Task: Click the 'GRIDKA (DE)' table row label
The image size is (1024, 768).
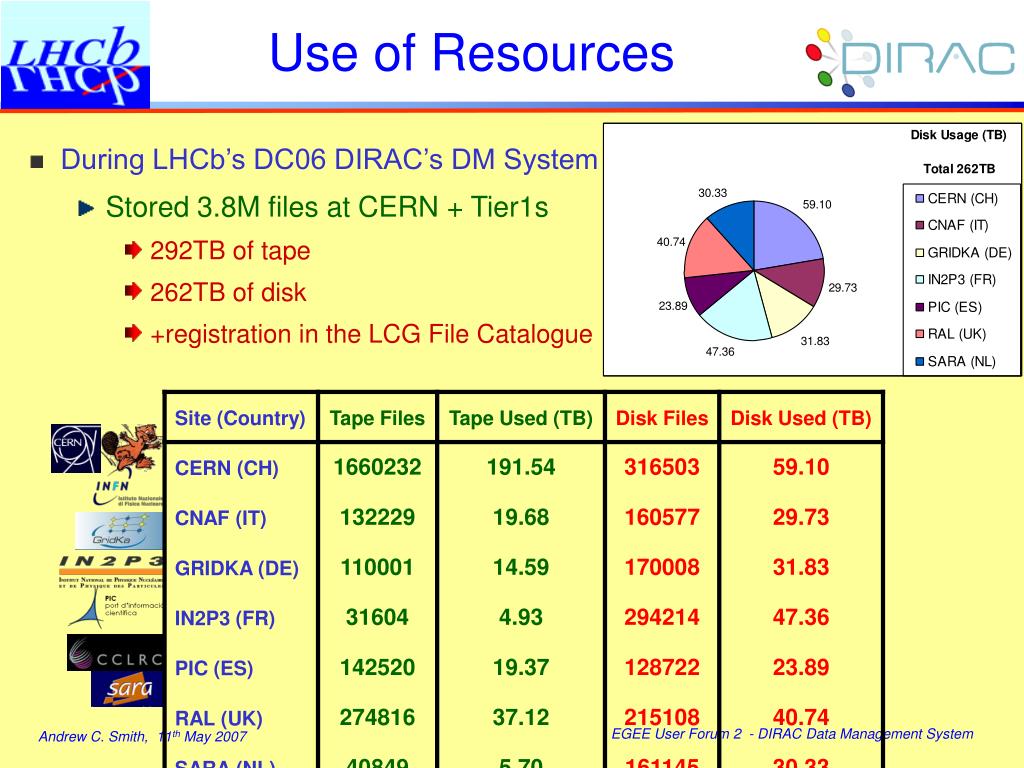Action: click(x=236, y=568)
